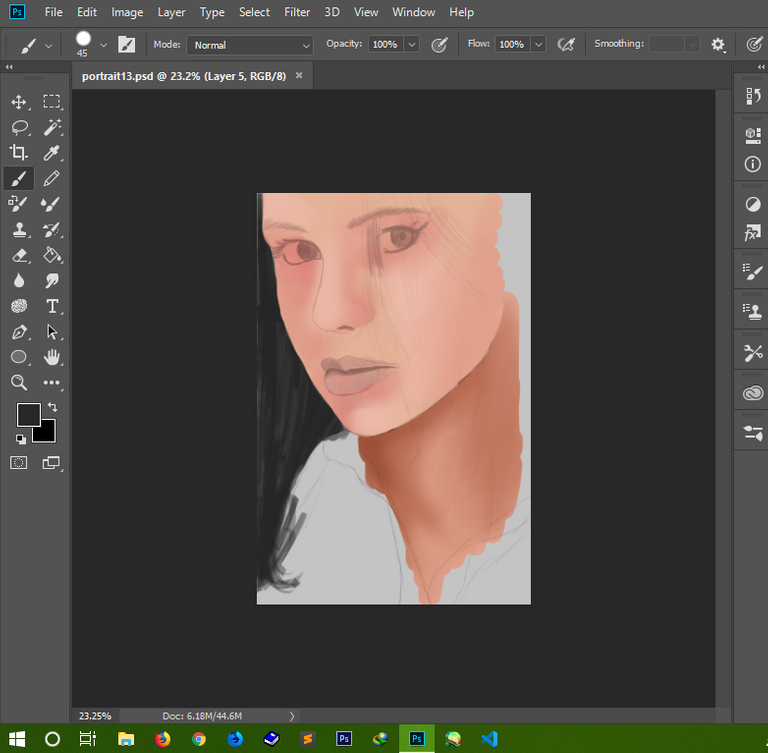Reset default foreground and background colors

pos(20,439)
